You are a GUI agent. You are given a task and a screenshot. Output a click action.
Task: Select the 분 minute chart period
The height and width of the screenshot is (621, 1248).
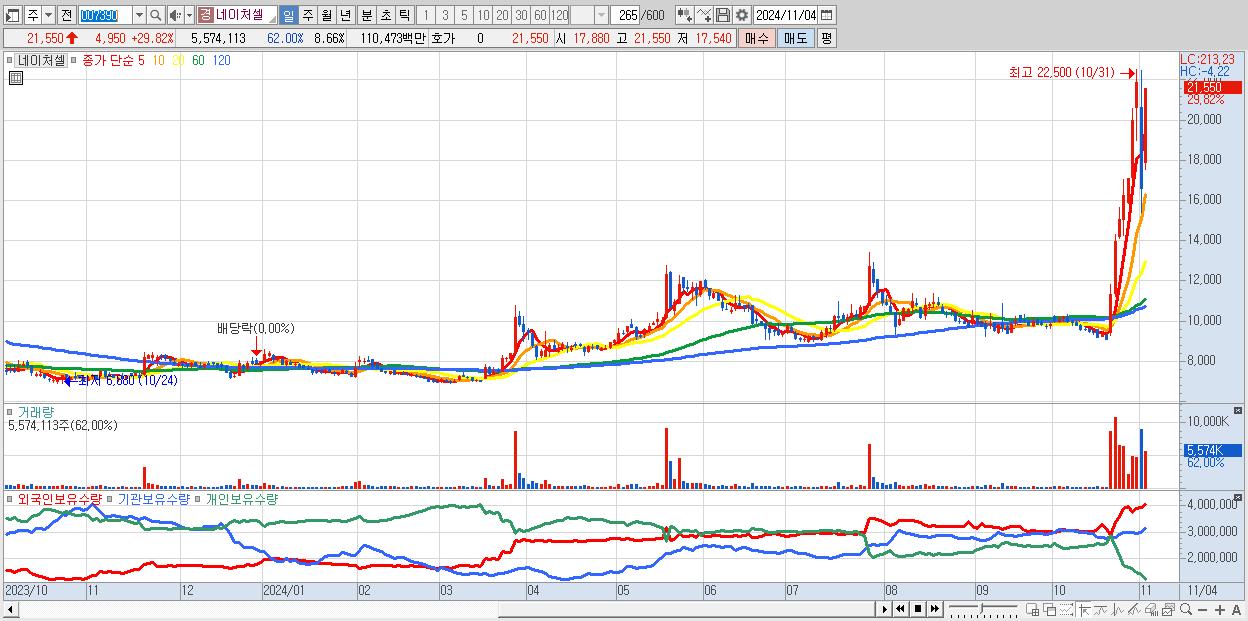pos(366,16)
